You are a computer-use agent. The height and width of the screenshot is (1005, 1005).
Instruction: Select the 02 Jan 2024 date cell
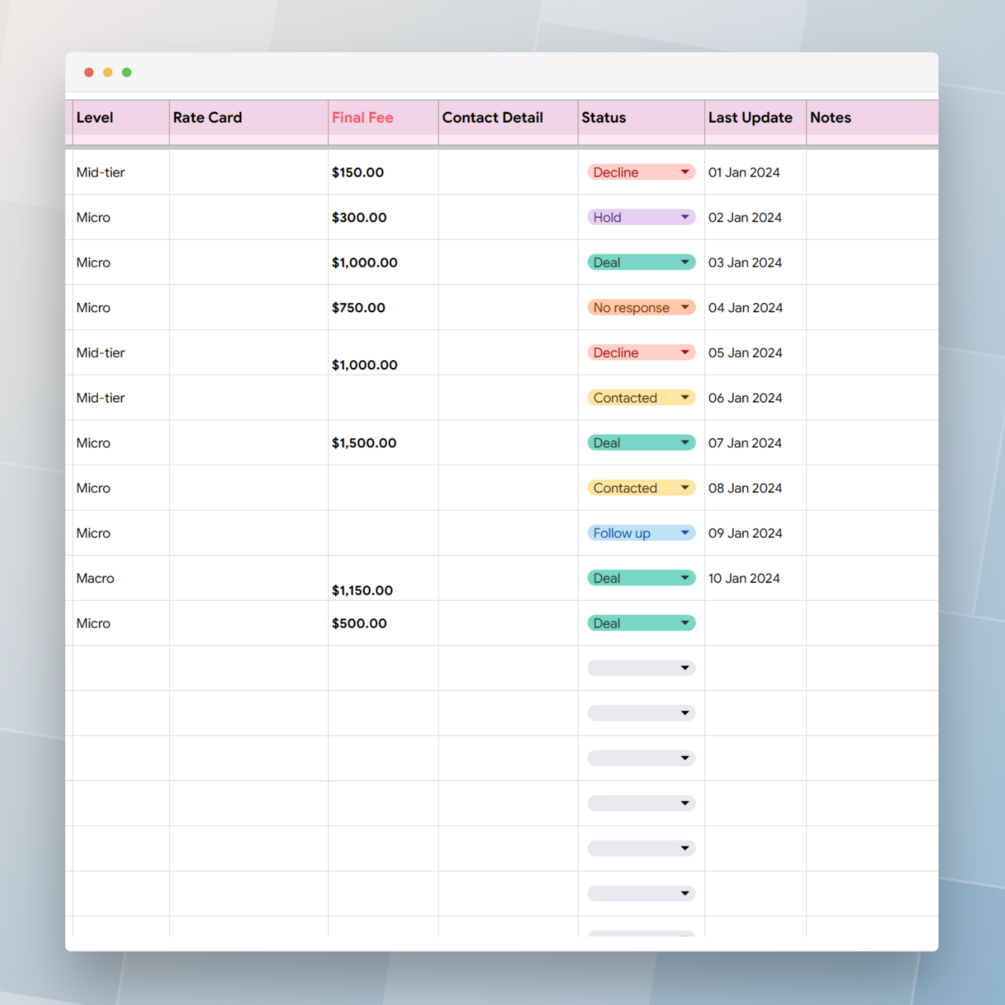[x=756, y=217]
